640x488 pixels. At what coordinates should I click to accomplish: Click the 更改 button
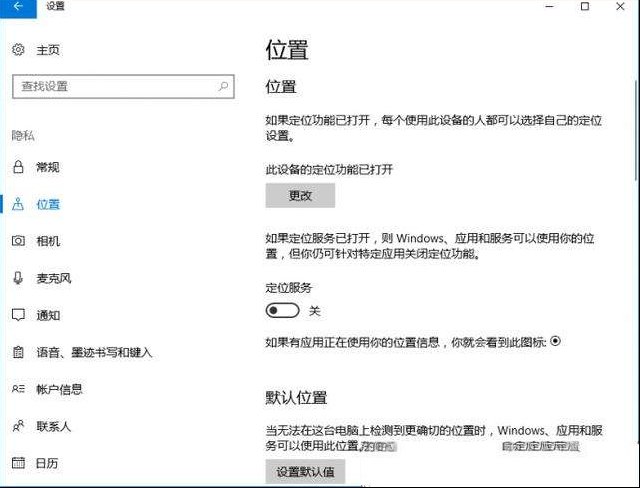(x=300, y=195)
